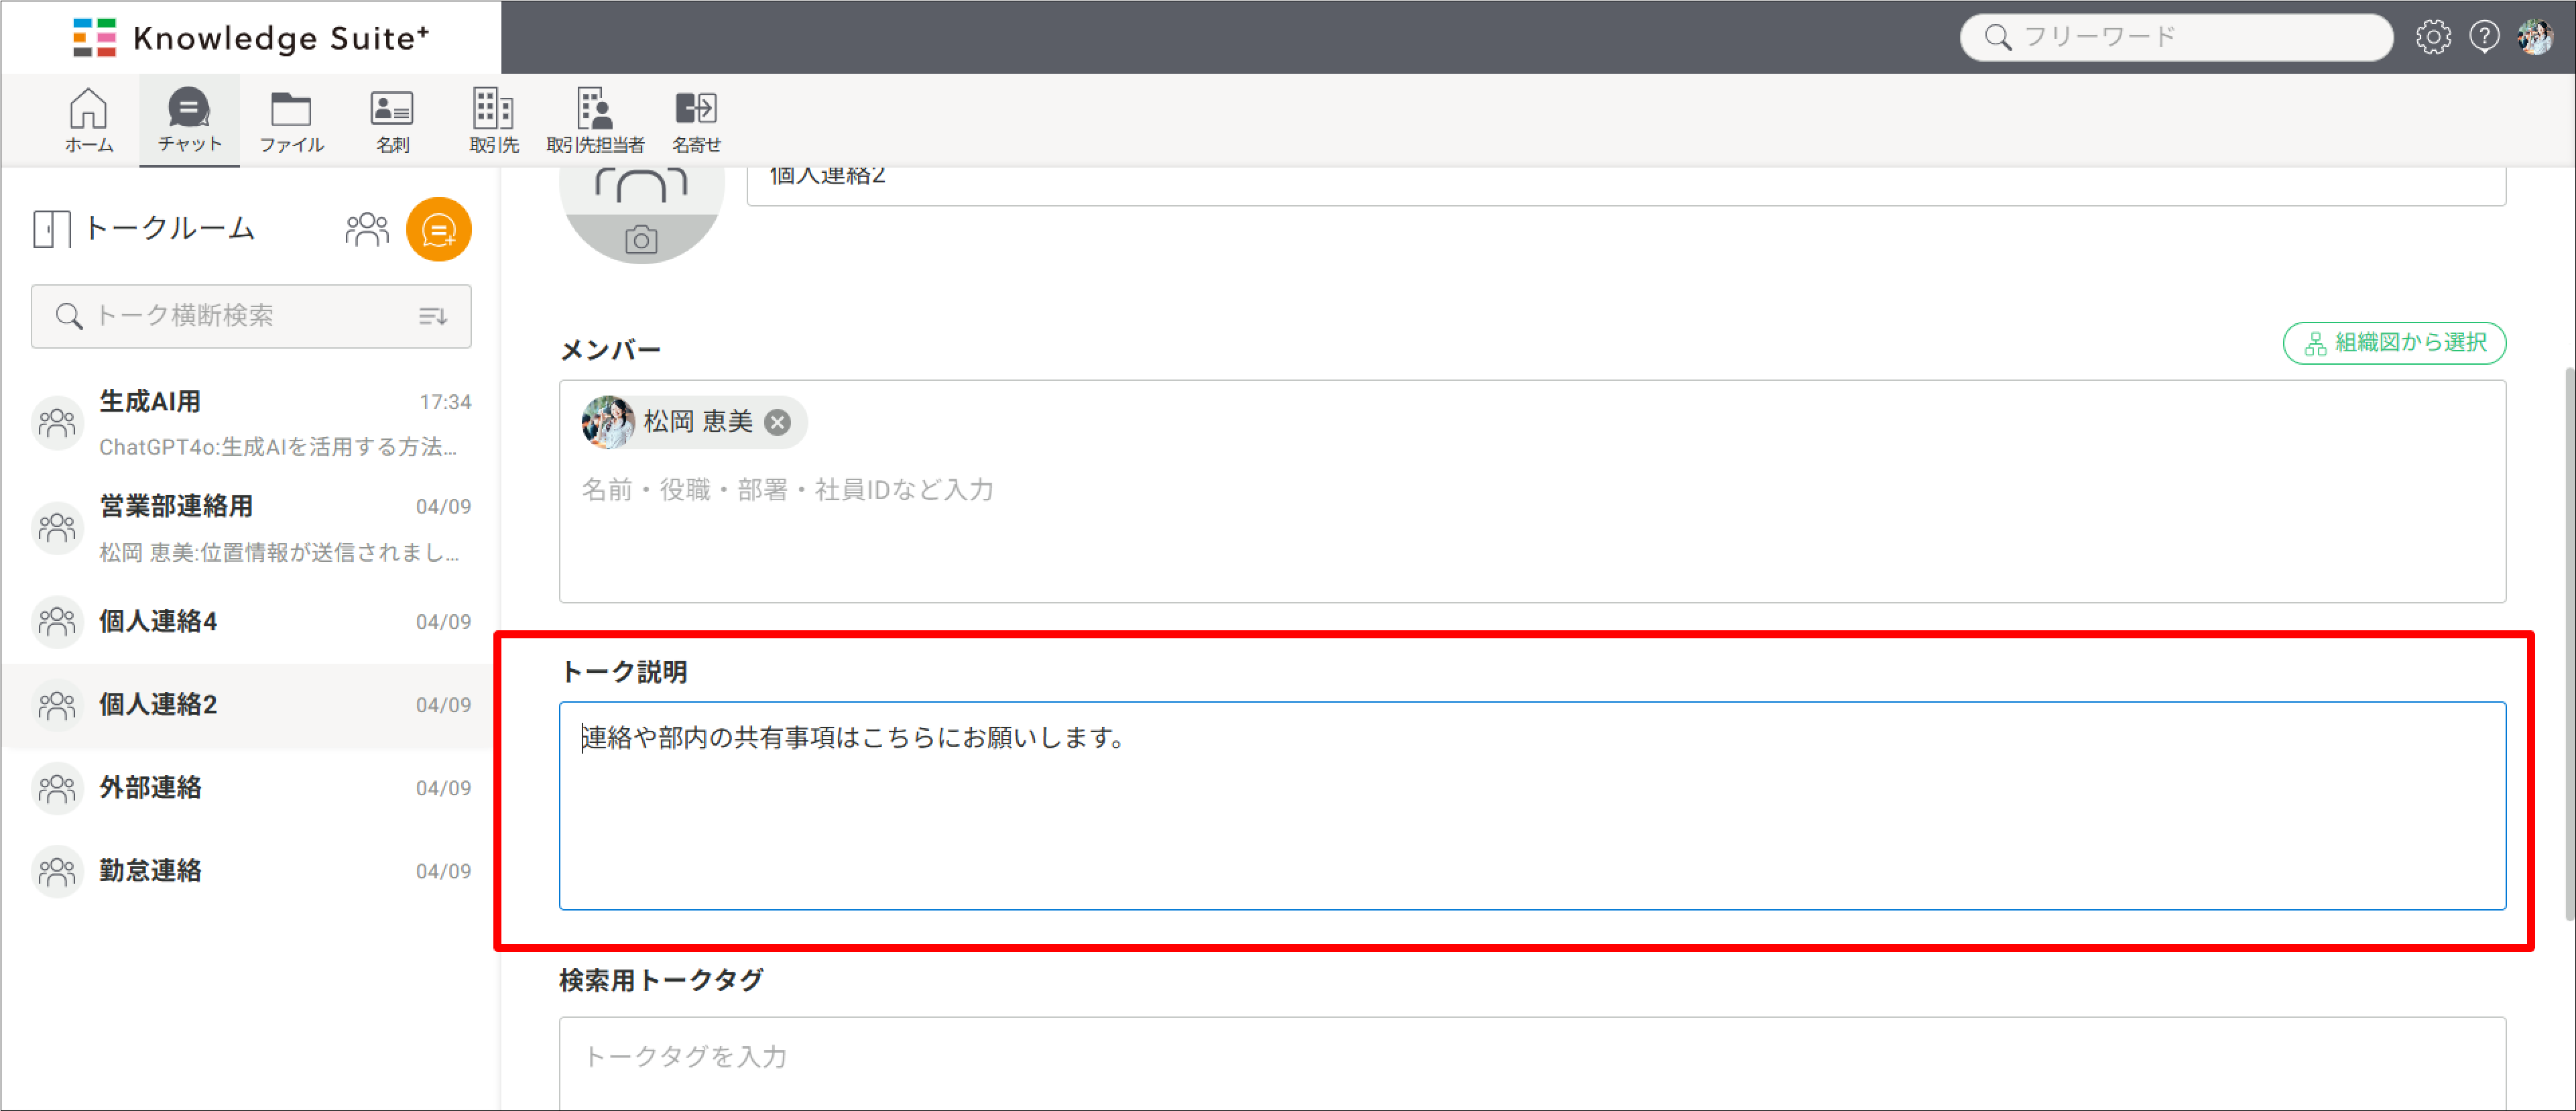Create a new talk room with orange button

[438, 229]
